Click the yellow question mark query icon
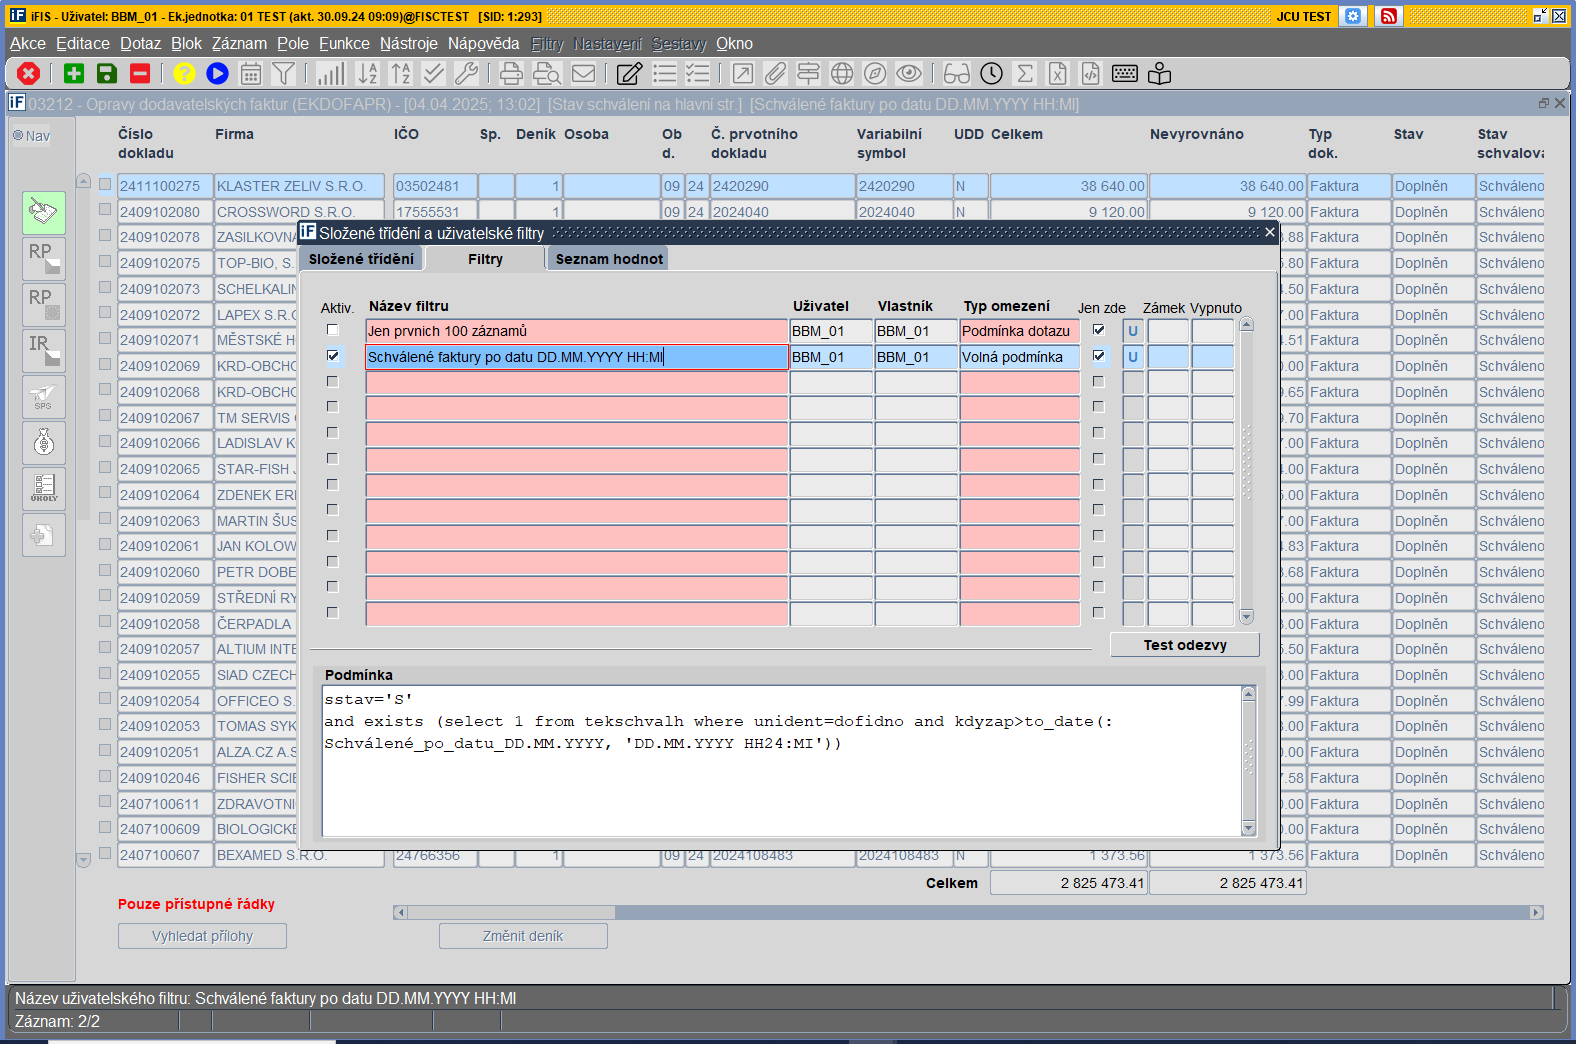Viewport: 1576px width, 1044px height. pos(184,73)
